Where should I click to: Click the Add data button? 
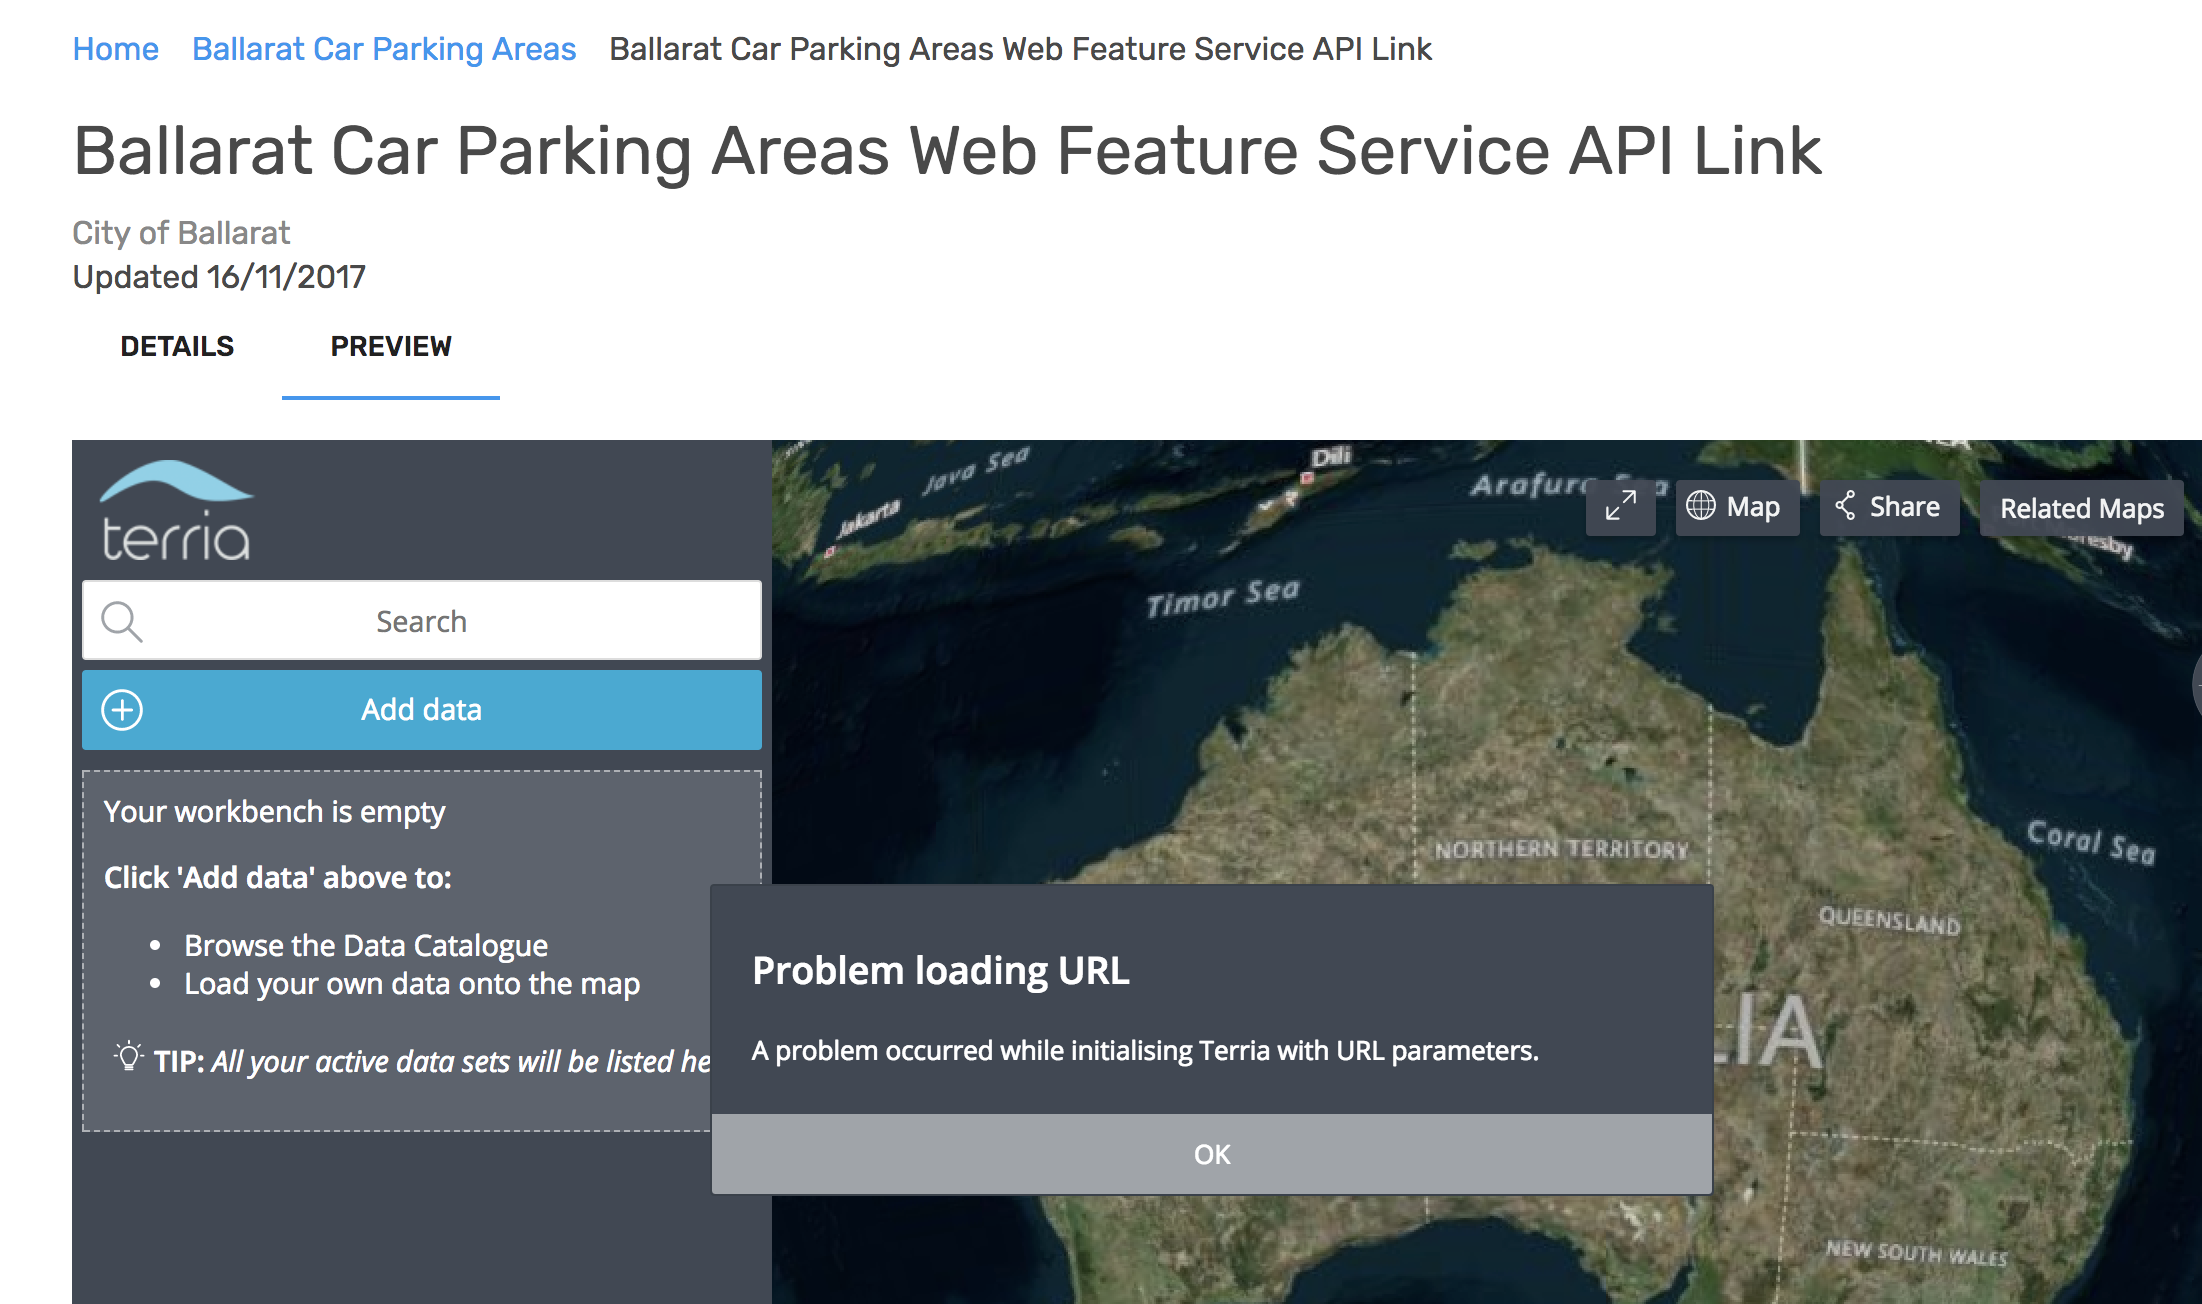[421, 710]
